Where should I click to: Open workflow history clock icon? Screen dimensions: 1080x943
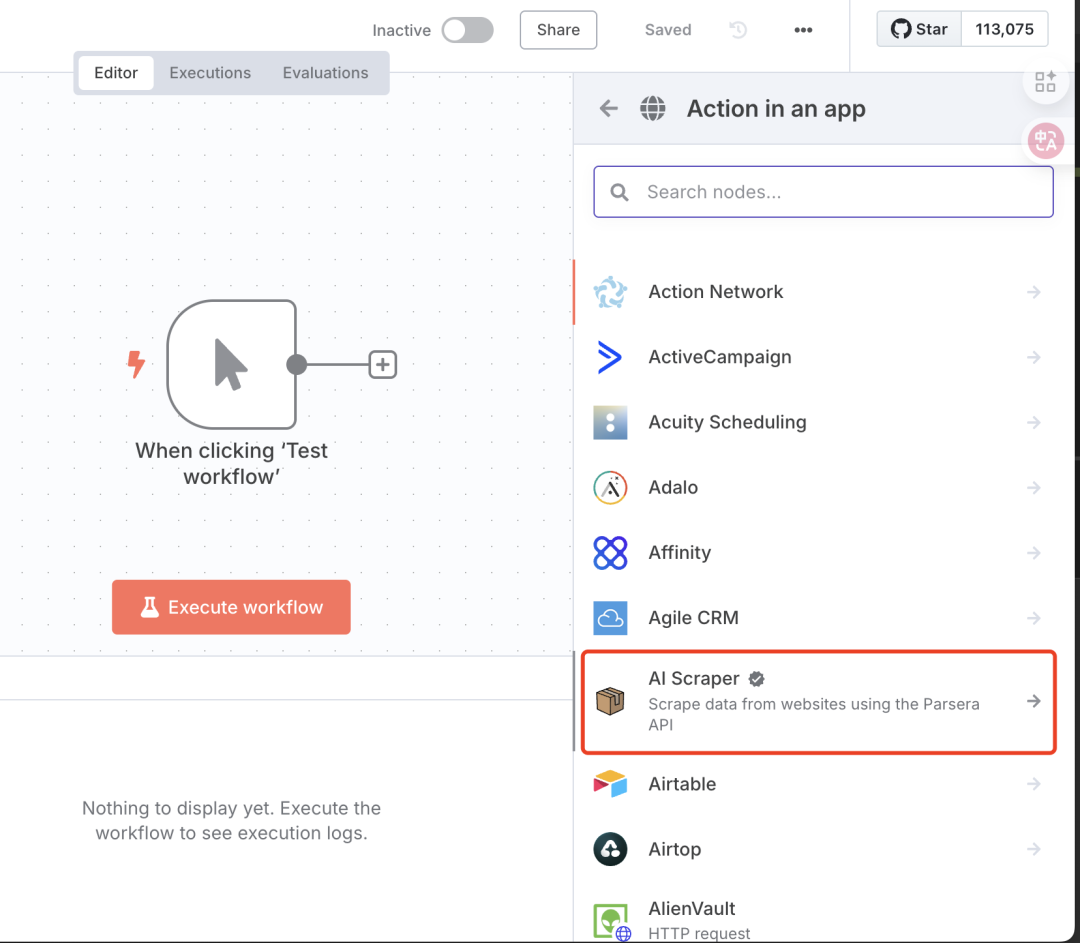tap(738, 30)
